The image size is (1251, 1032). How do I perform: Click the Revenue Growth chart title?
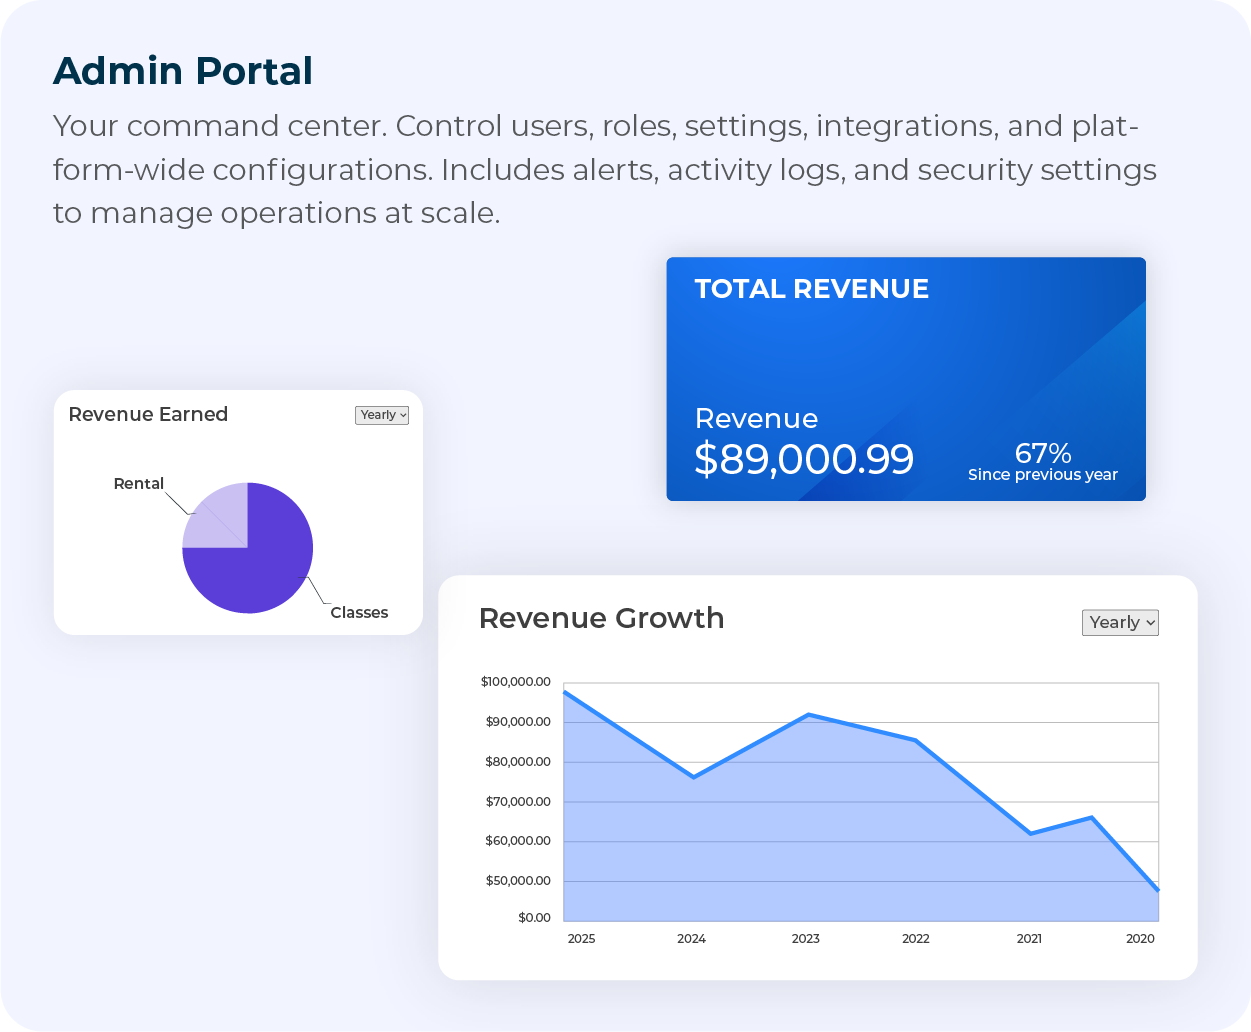click(x=601, y=618)
